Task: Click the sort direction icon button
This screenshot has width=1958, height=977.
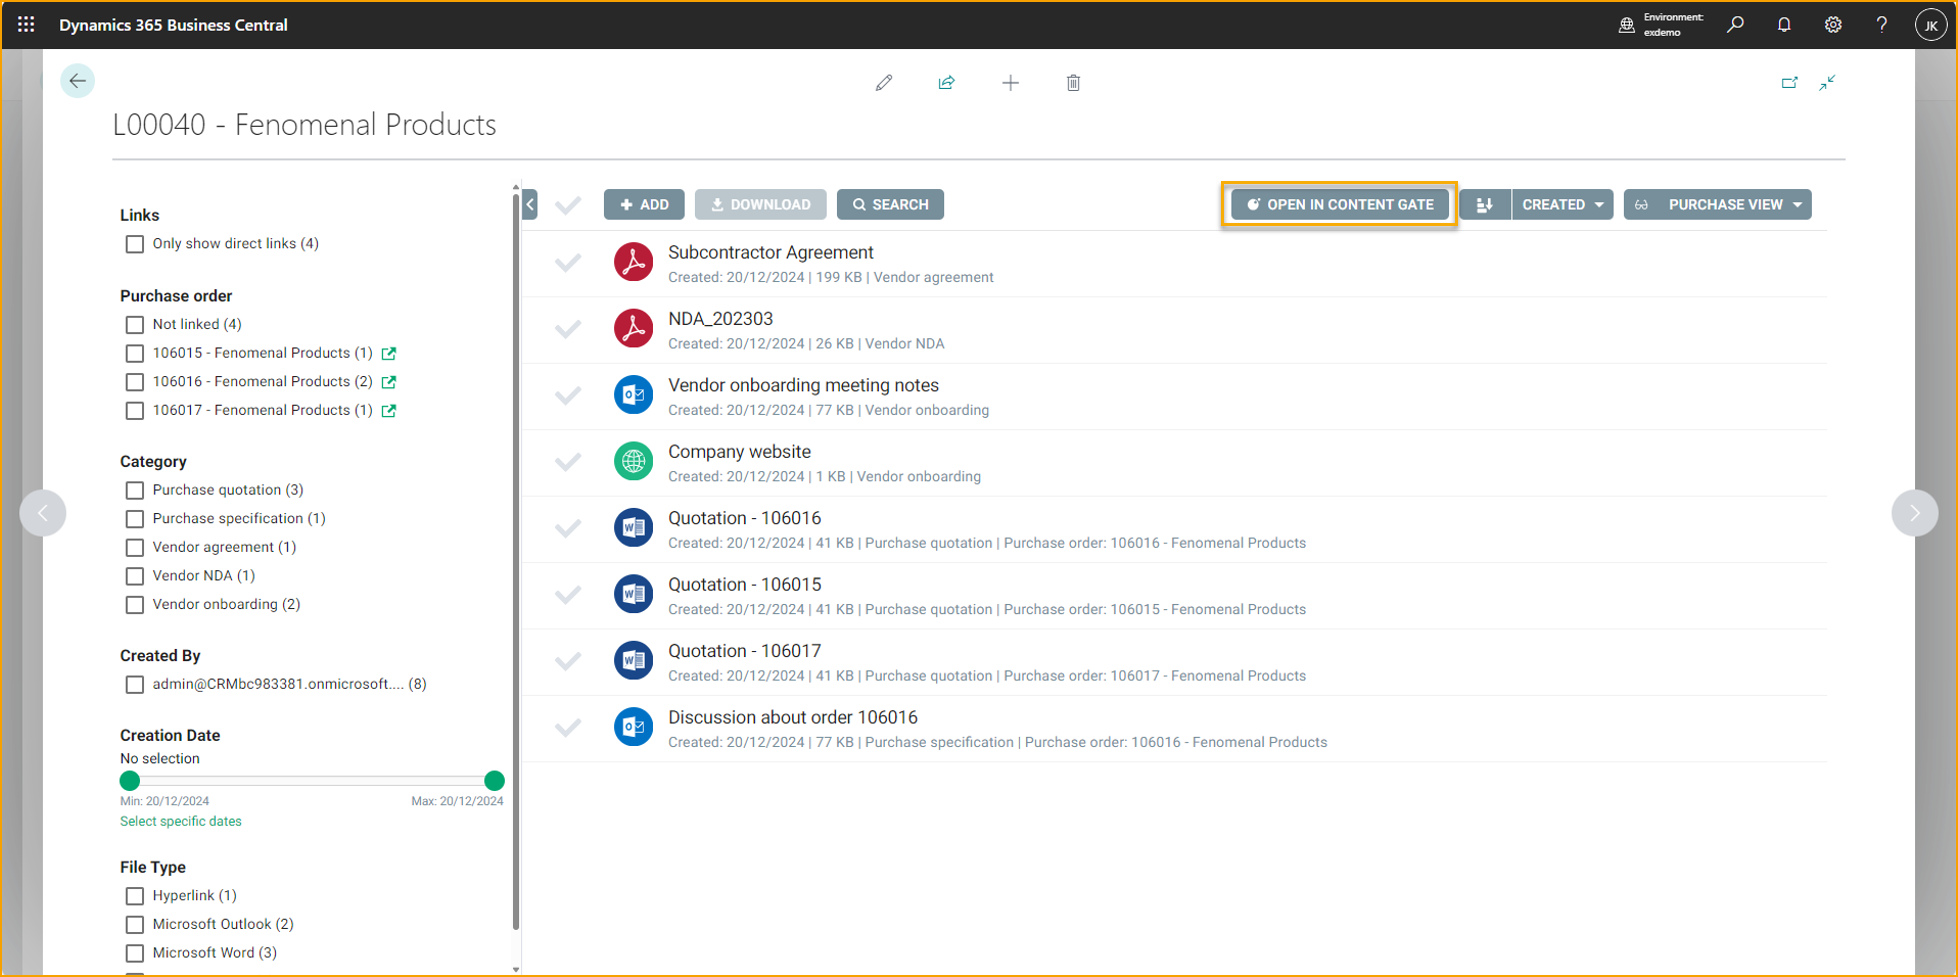Action: click(x=1484, y=205)
